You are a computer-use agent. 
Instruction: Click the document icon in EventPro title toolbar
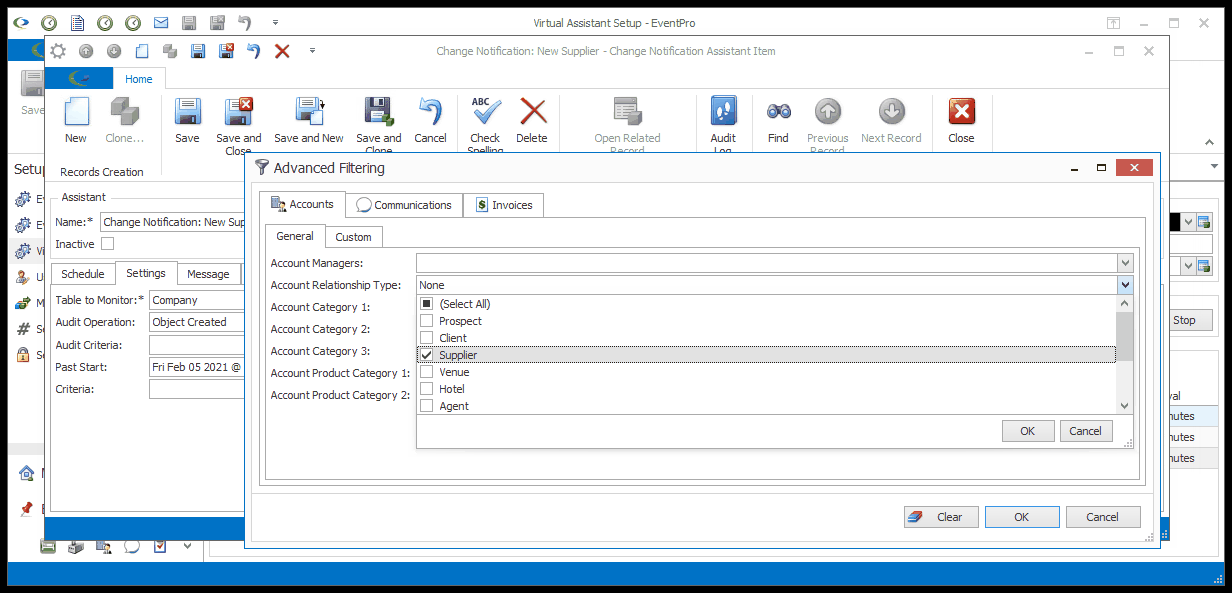tap(77, 22)
